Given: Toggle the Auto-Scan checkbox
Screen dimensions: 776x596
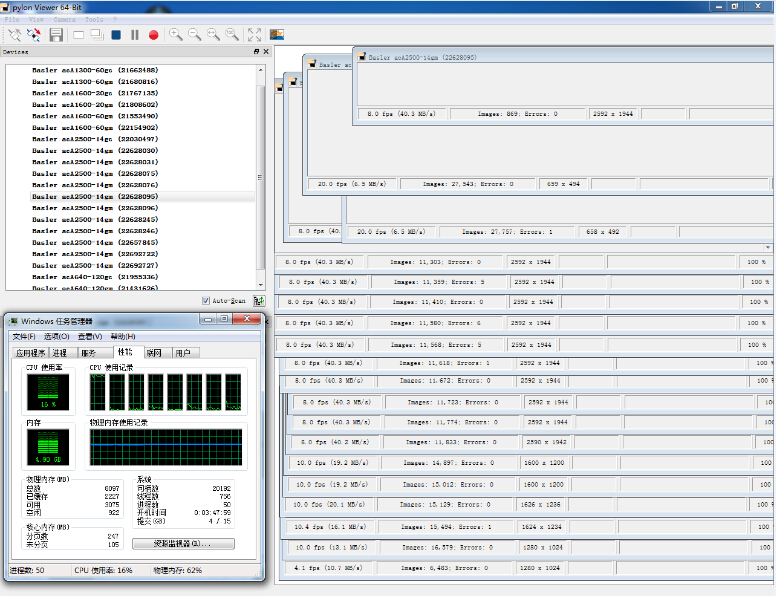Looking at the screenshot, I should tap(206, 300).
